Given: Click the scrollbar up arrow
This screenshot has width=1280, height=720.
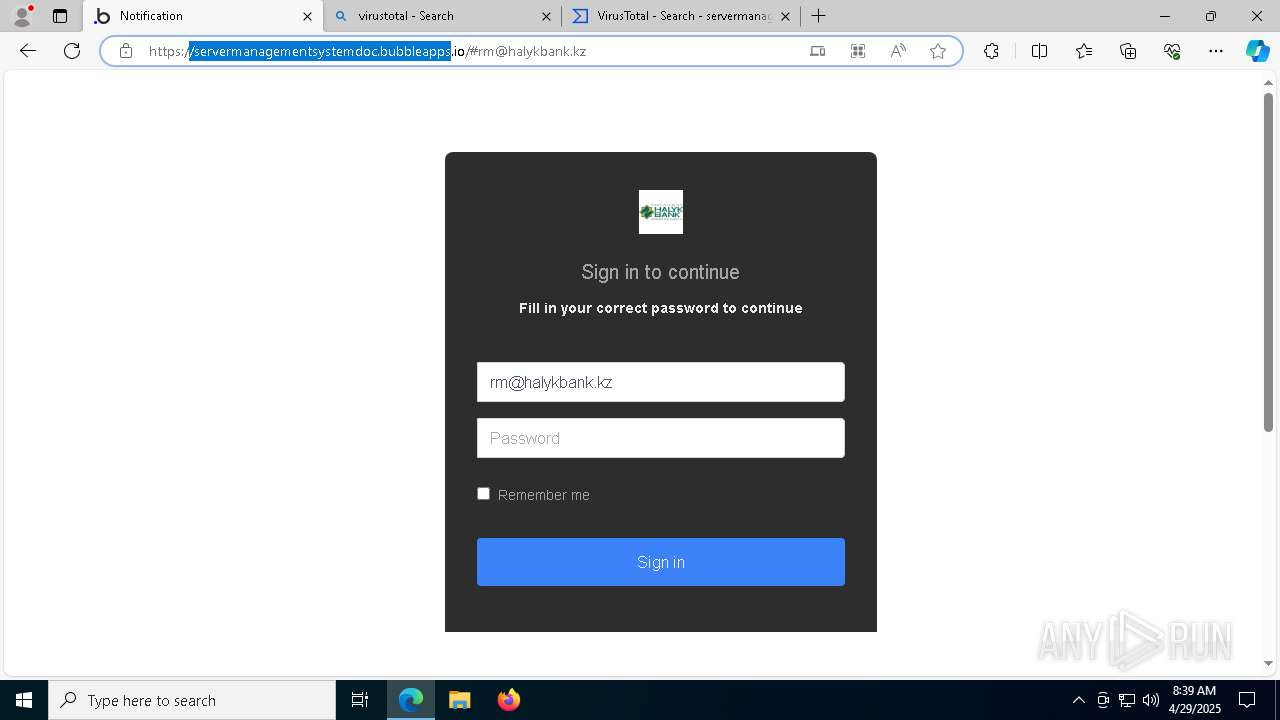Looking at the screenshot, I should coord(1268,83).
